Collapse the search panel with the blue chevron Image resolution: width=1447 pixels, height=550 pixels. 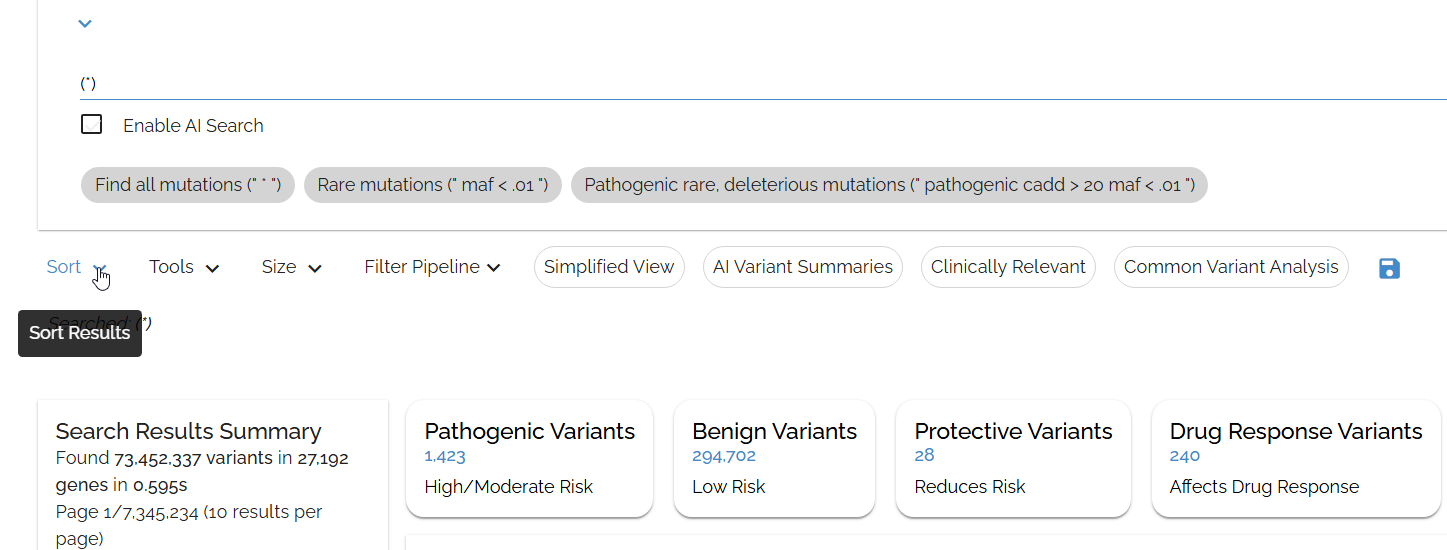pos(85,23)
